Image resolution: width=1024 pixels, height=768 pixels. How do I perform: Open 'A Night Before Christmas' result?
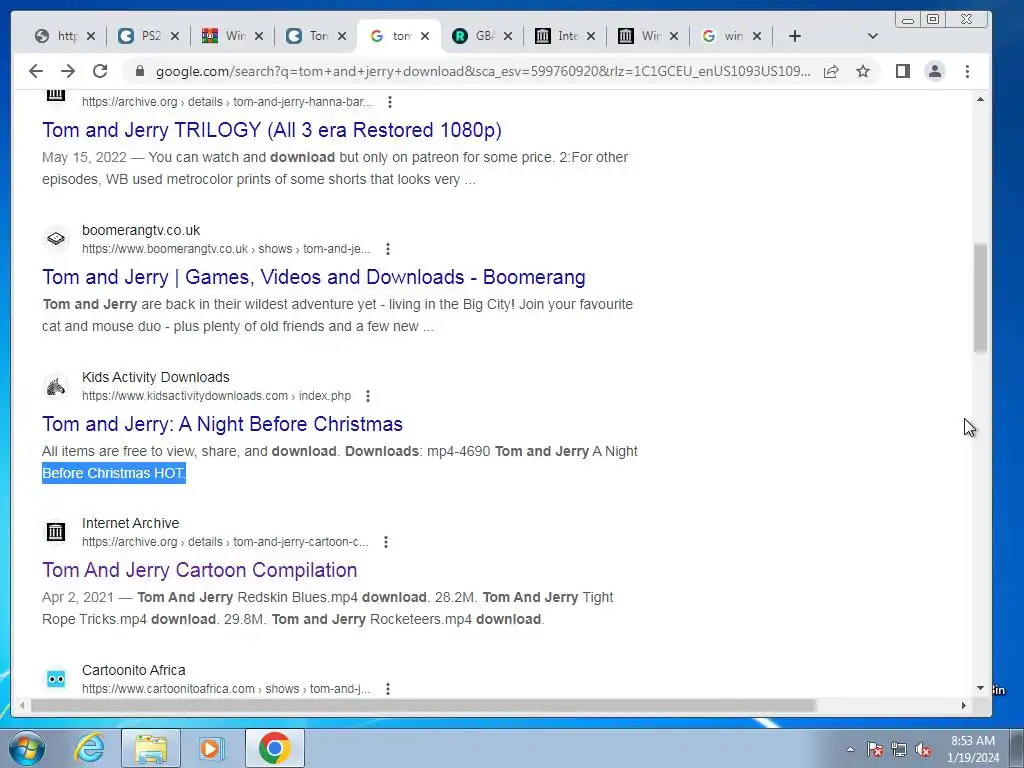222,424
